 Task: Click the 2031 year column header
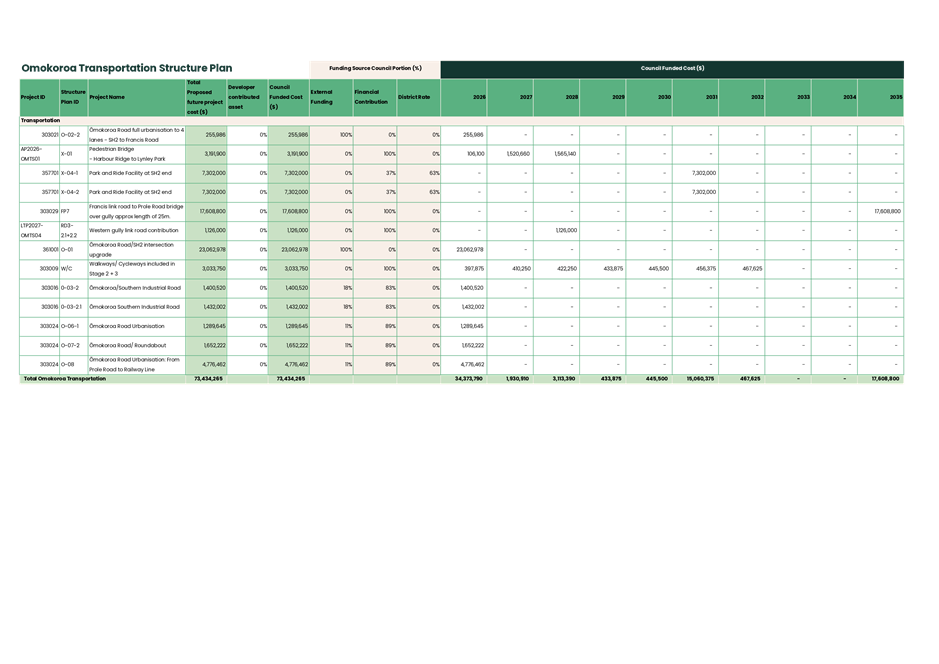click(x=697, y=97)
